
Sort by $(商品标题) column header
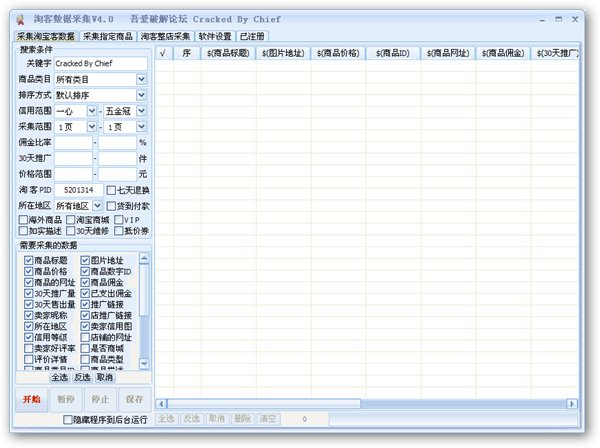point(228,53)
